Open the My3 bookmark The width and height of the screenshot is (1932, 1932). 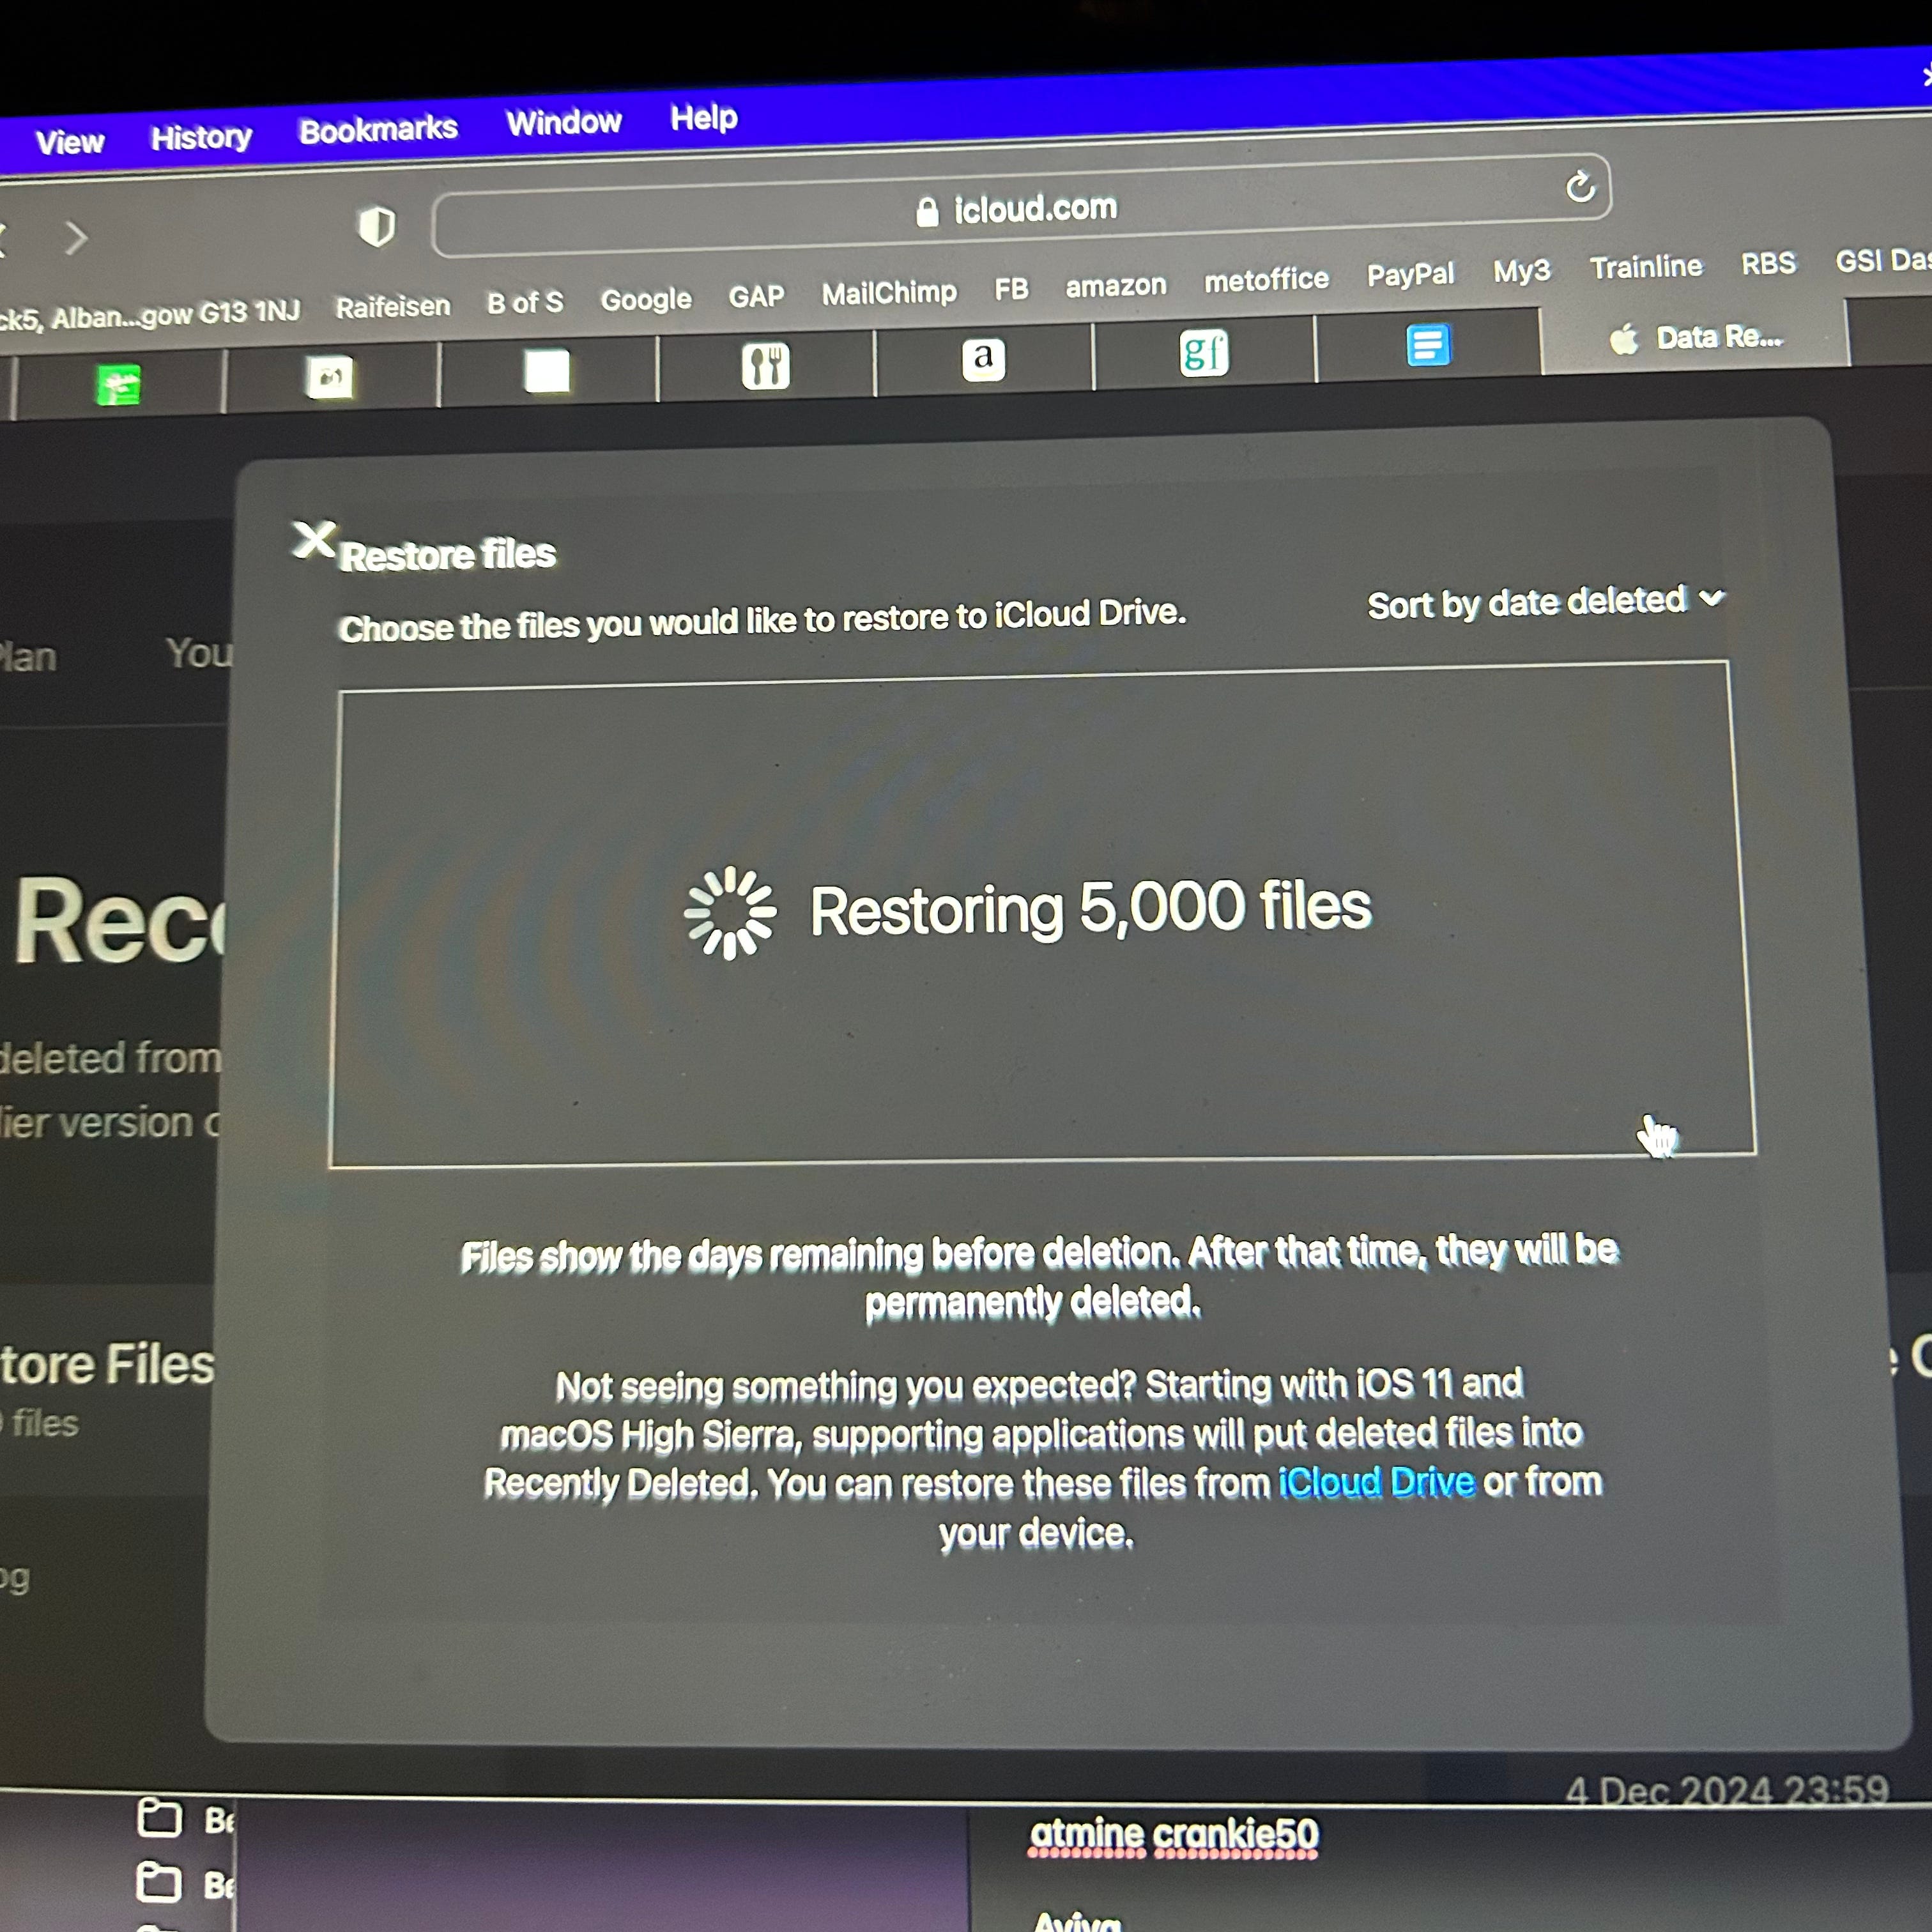click(x=1521, y=271)
